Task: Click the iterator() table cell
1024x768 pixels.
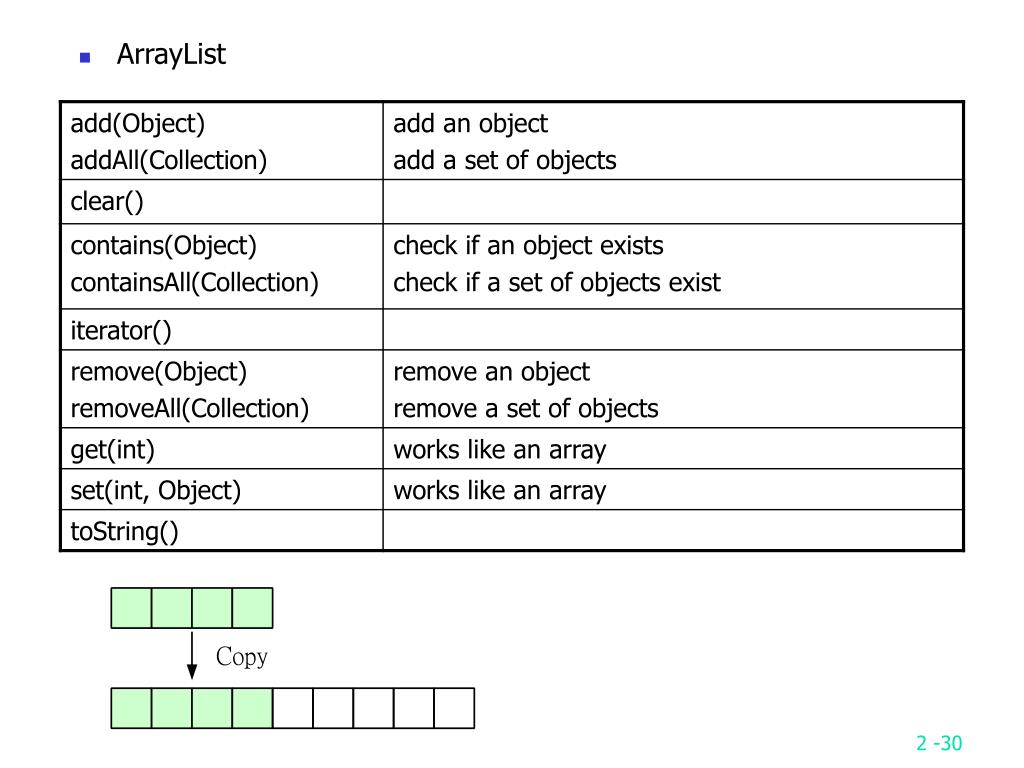Action: [x=221, y=330]
